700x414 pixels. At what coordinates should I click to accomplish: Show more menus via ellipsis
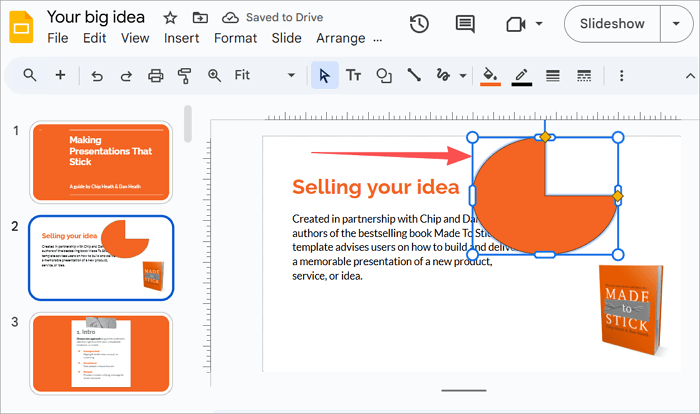coord(378,40)
